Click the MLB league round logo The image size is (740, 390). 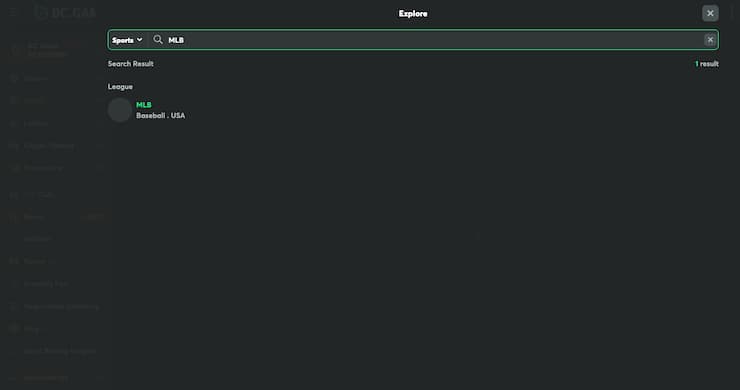tap(120, 110)
